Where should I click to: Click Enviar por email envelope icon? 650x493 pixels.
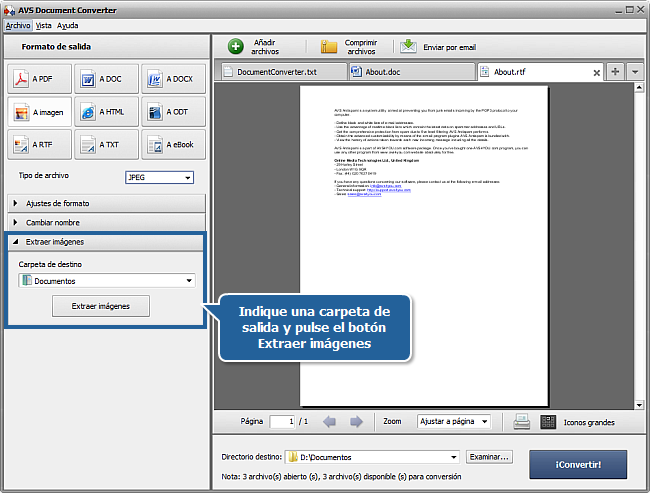(408, 46)
